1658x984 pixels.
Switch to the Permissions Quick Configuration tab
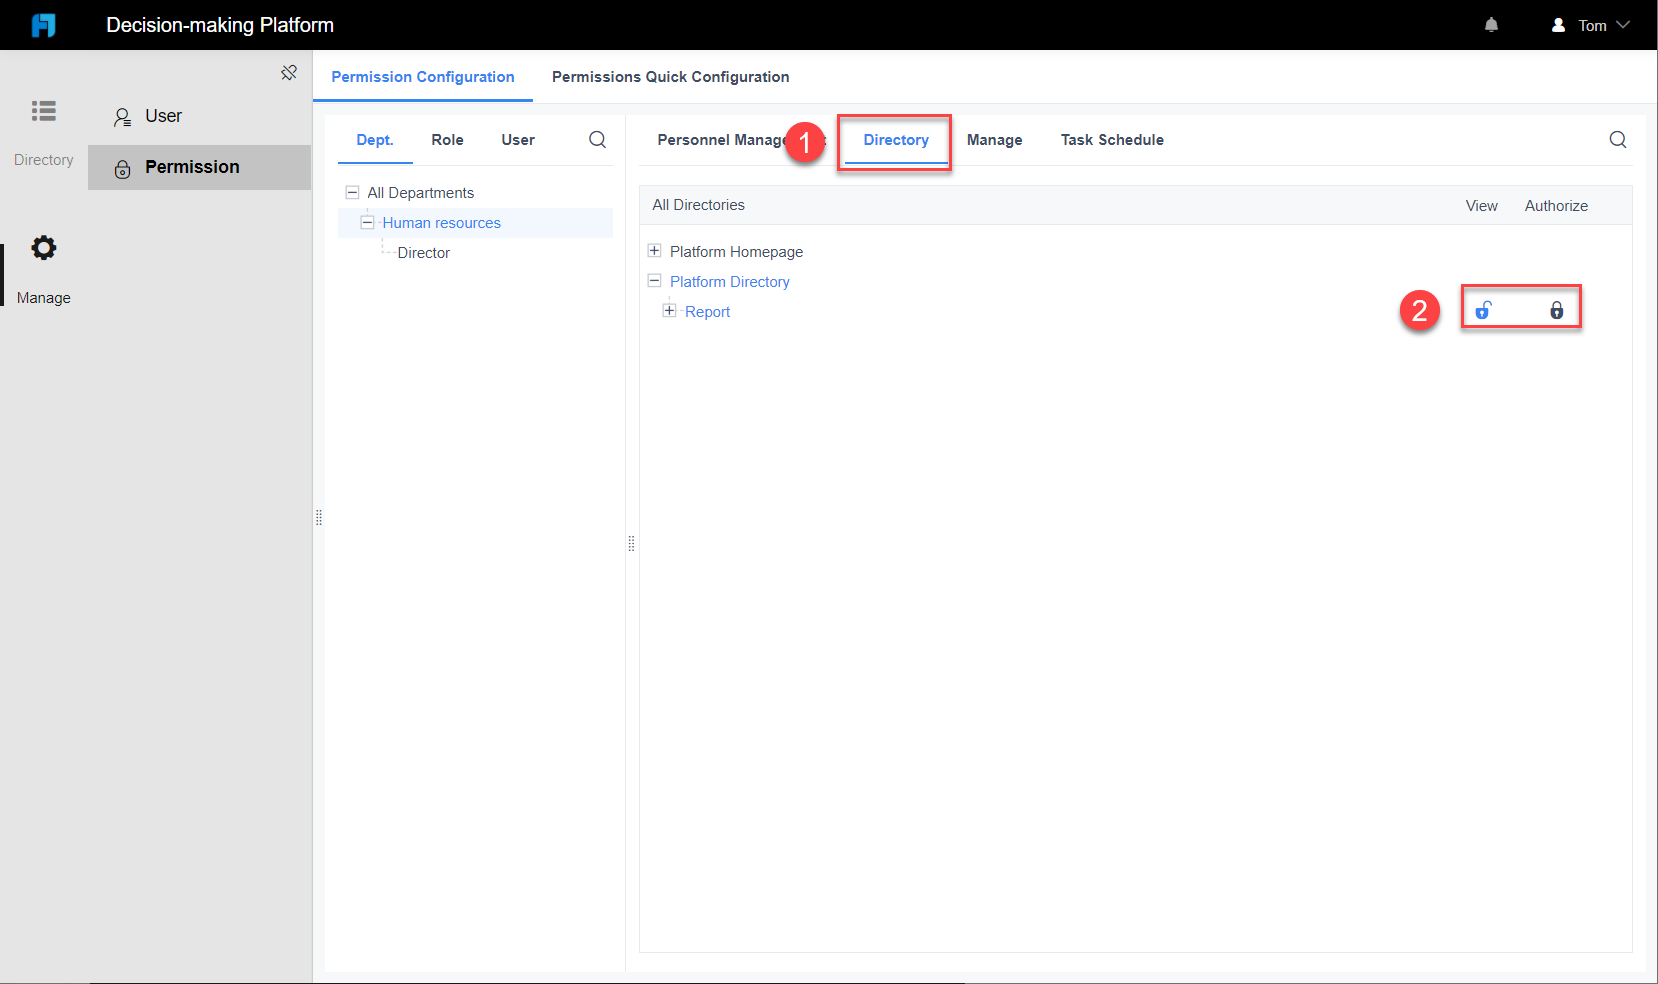click(x=670, y=77)
